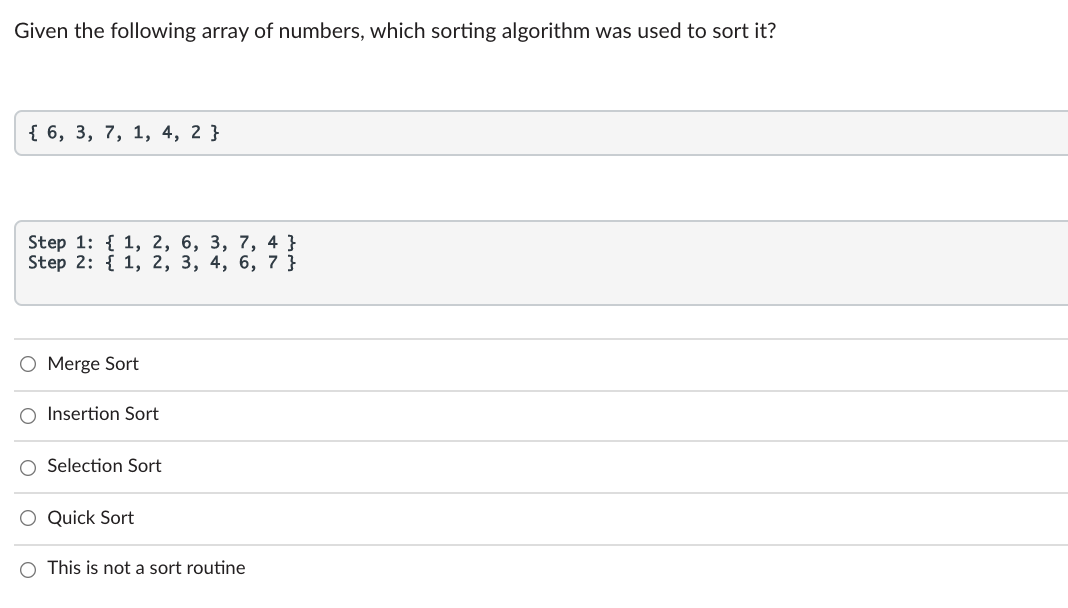This screenshot has height=608, width=1068.
Task: Select the Selection Sort radio button
Action: pos(28,466)
